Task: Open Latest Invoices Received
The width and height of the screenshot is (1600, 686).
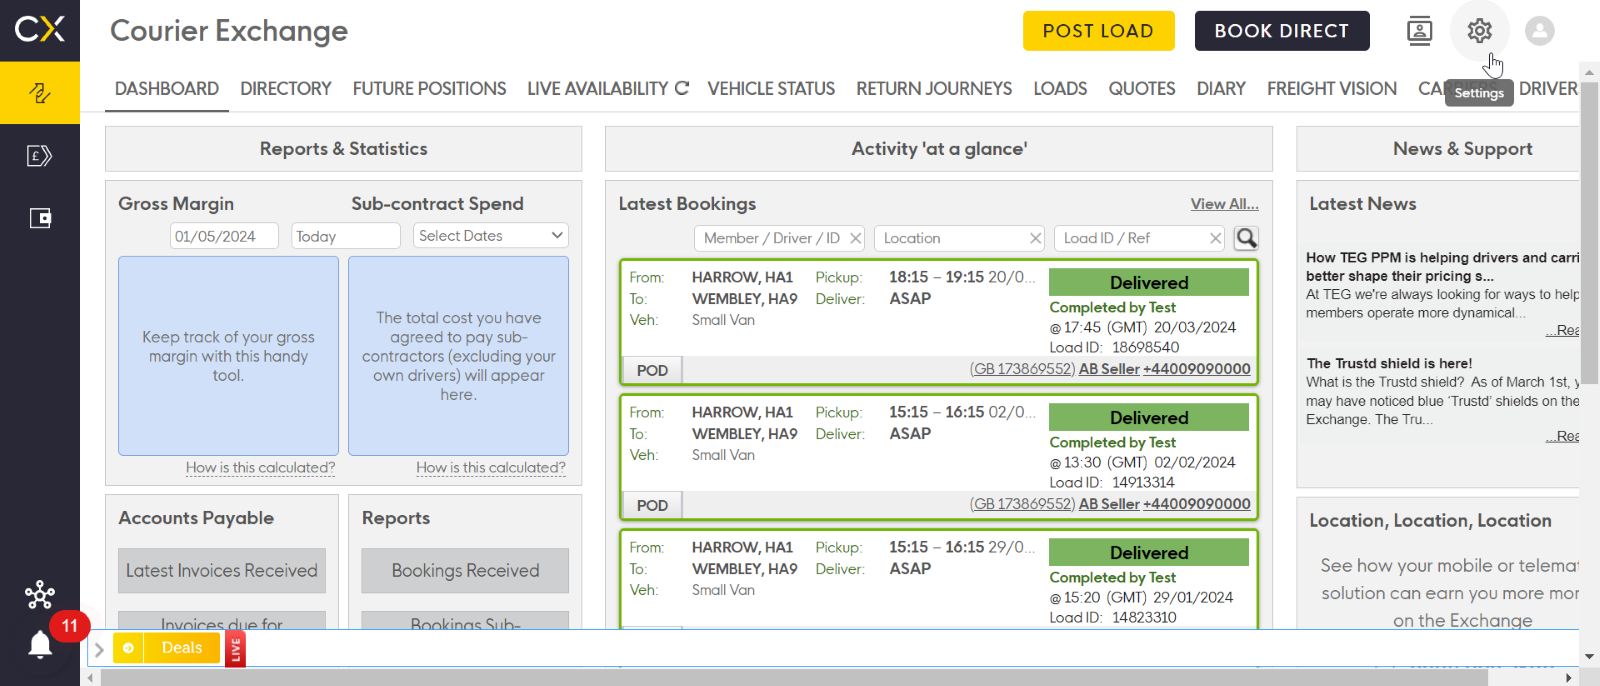Action: pos(222,570)
